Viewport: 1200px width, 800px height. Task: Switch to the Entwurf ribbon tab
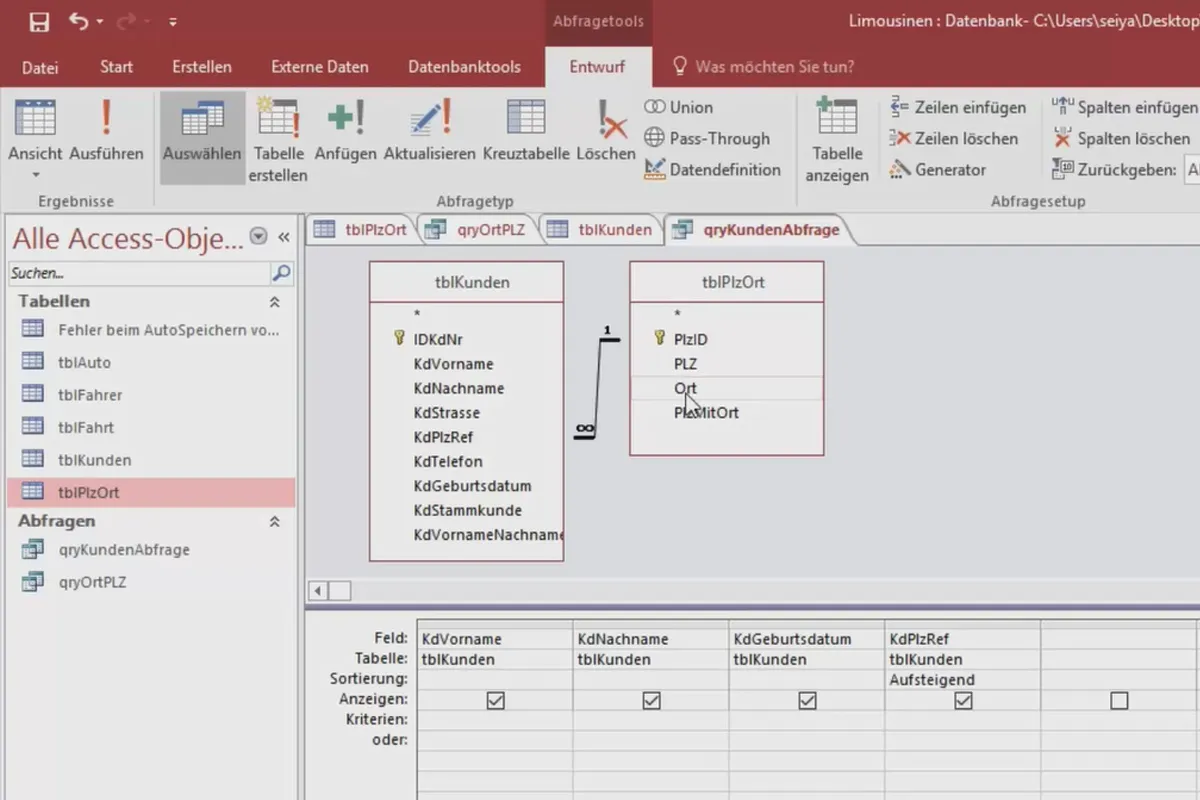click(597, 67)
